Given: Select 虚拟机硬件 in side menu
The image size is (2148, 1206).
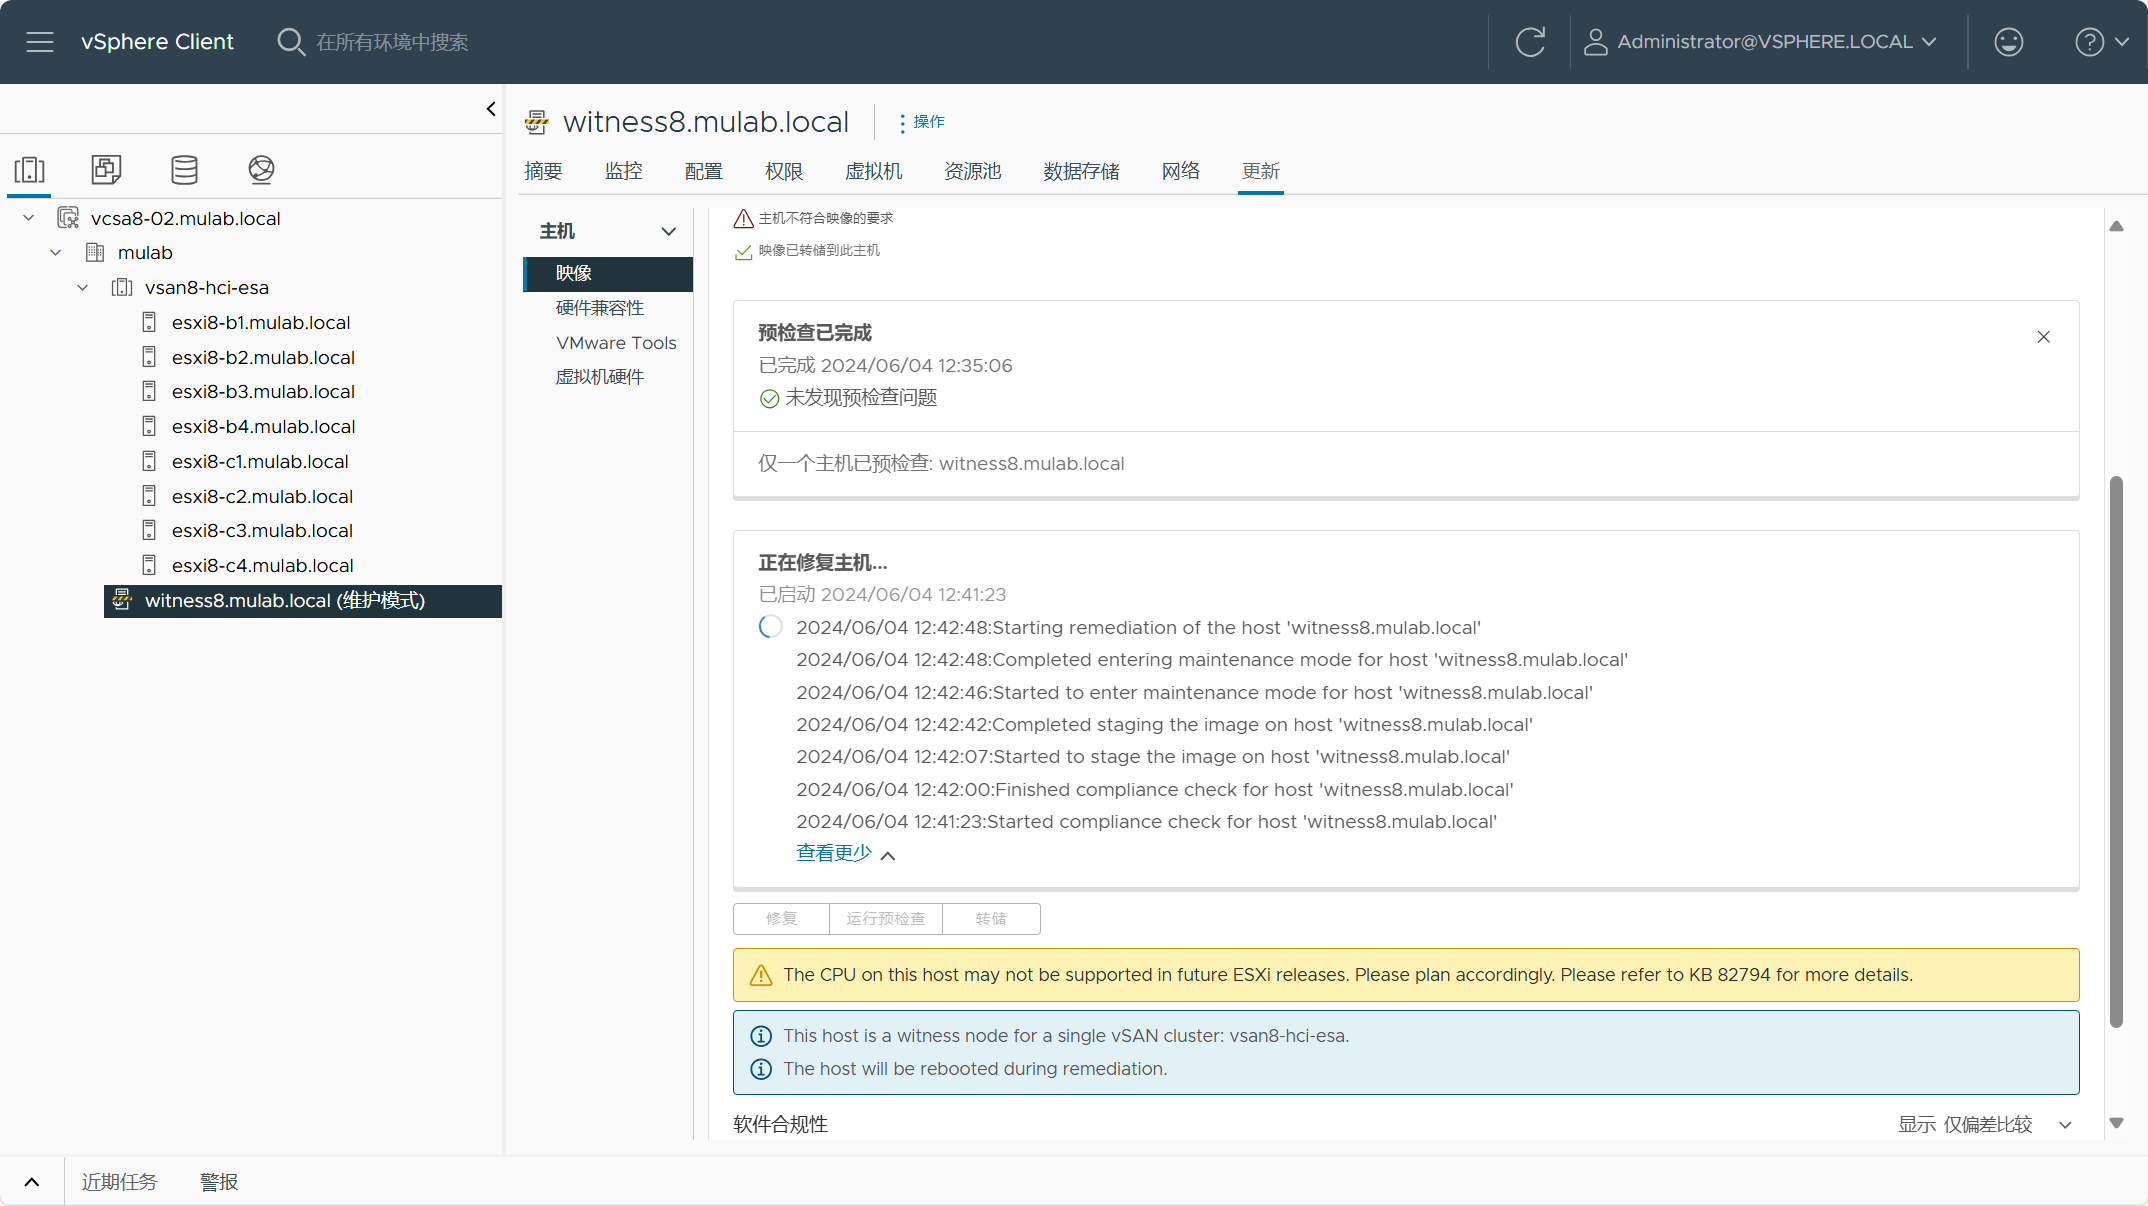Looking at the screenshot, I should click(x=600, y=377).
